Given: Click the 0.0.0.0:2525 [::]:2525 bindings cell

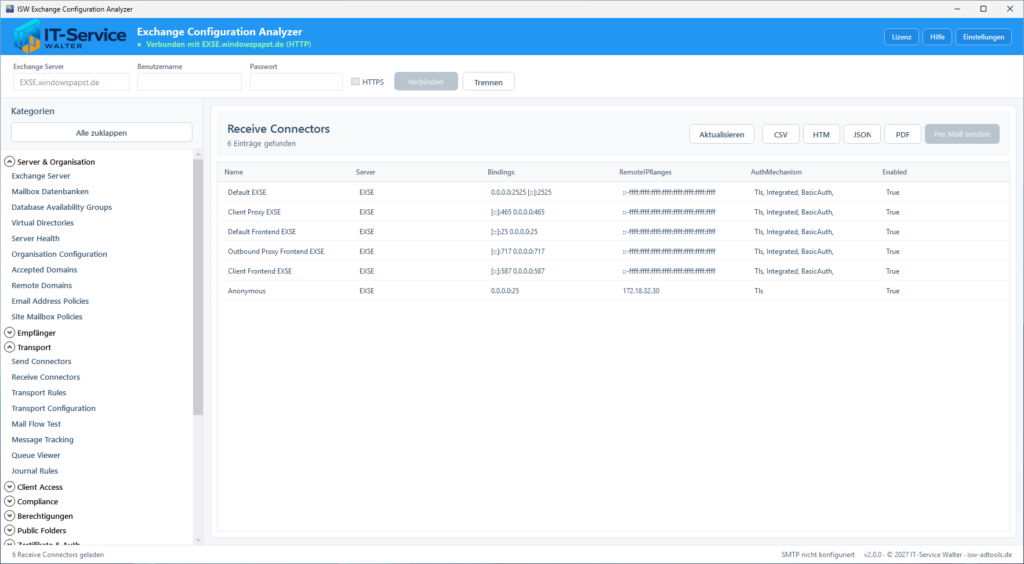Looking at the screenshot, I should click(x=521, y=193).
